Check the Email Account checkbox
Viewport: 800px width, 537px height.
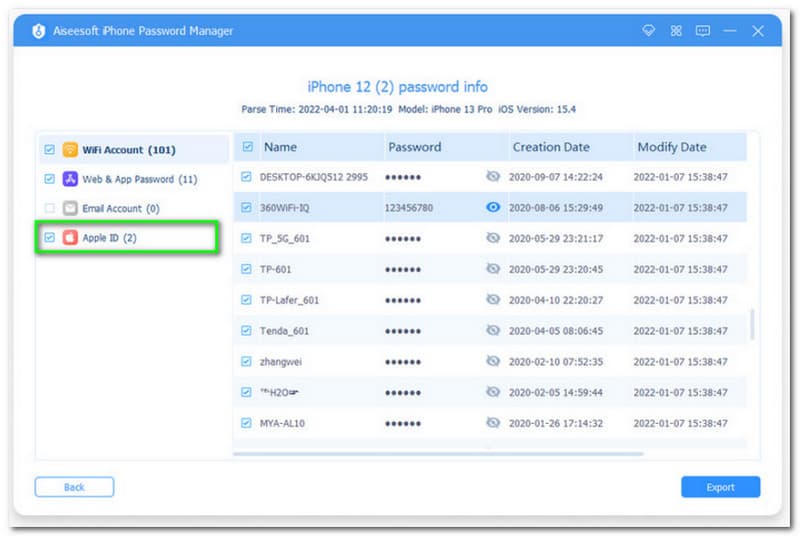pyautogui.click(x=49, y=208)
